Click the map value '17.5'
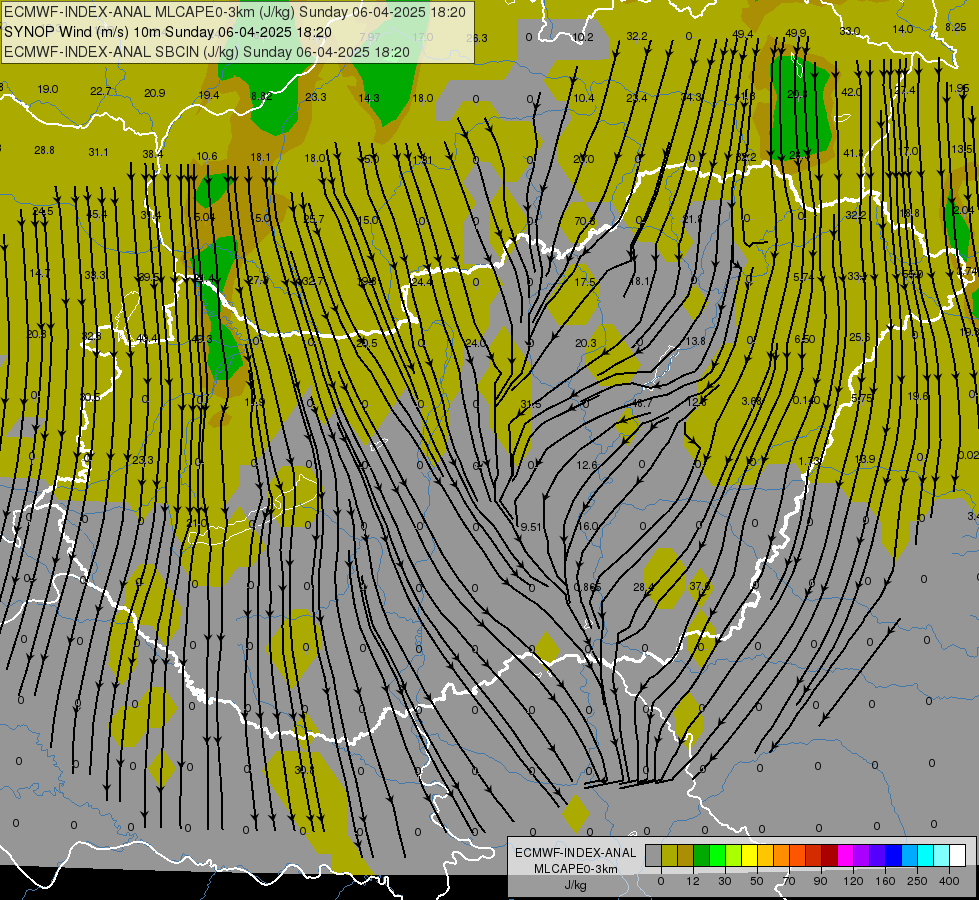This screenshot has width=979, height=900. tap(585, 282)
